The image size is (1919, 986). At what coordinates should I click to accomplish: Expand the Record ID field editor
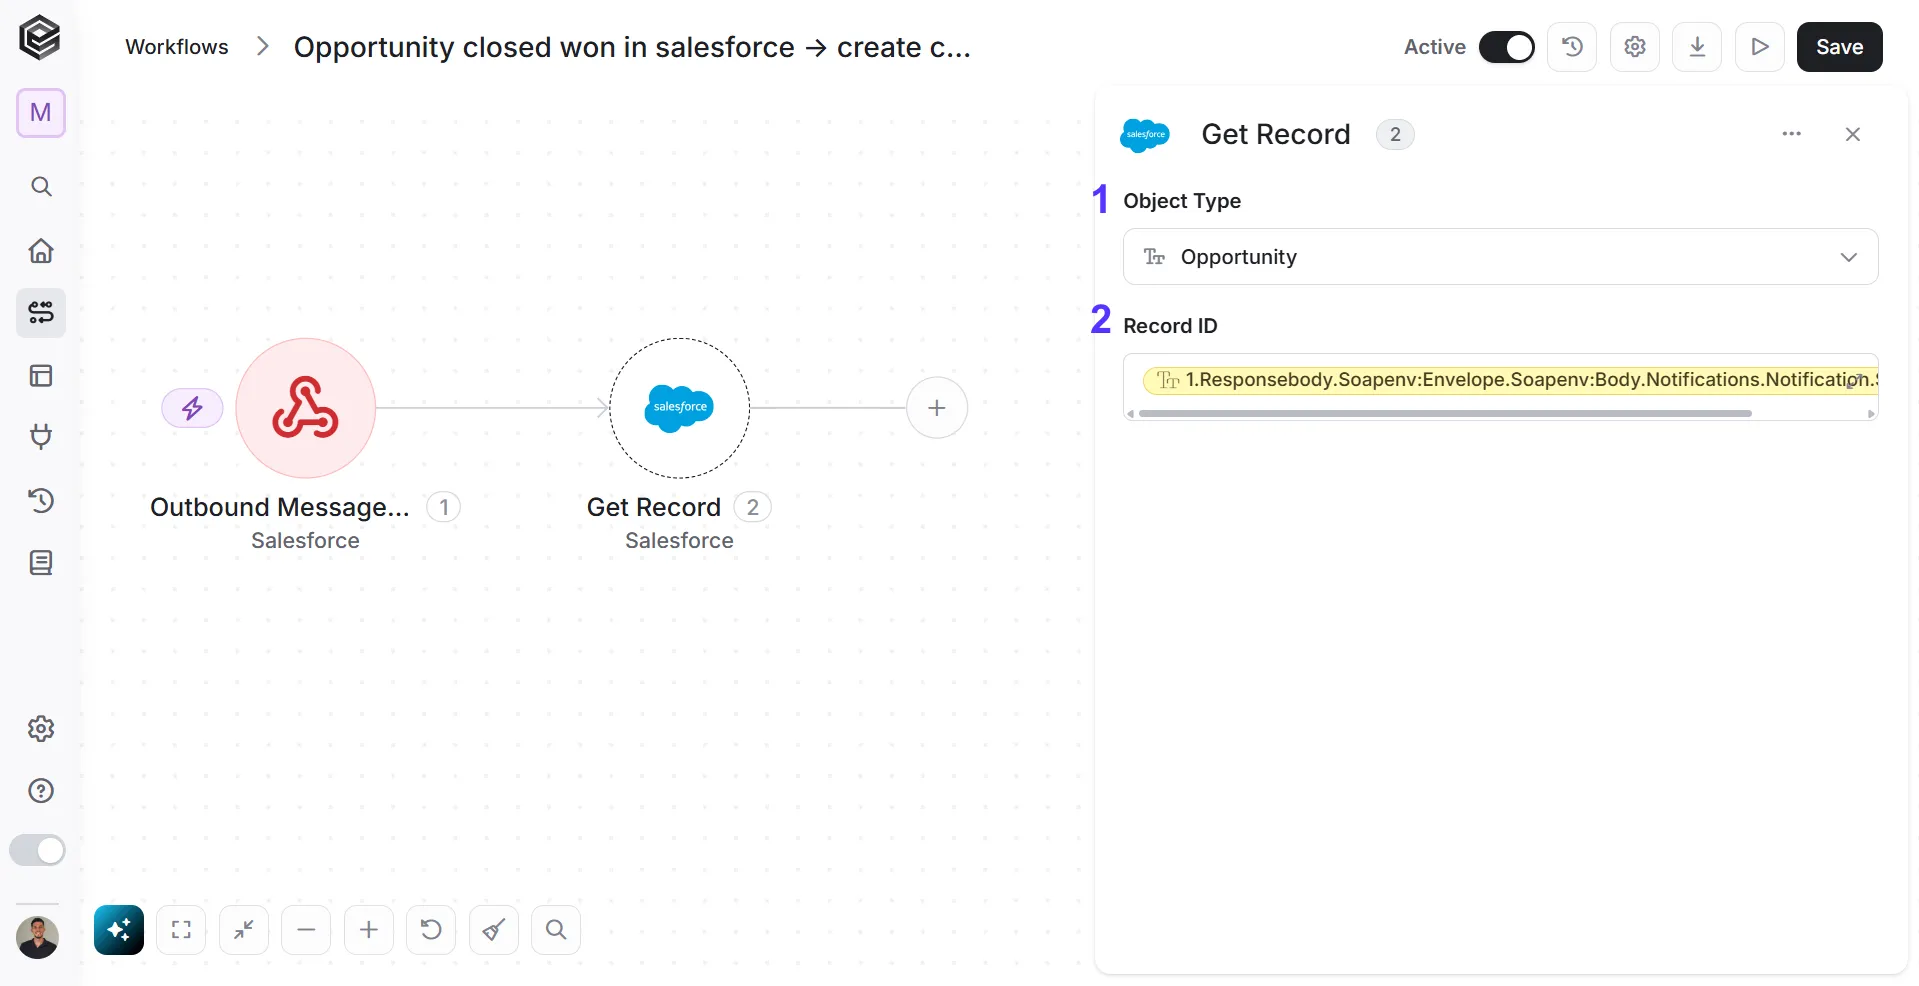(x=1856, y=382)
